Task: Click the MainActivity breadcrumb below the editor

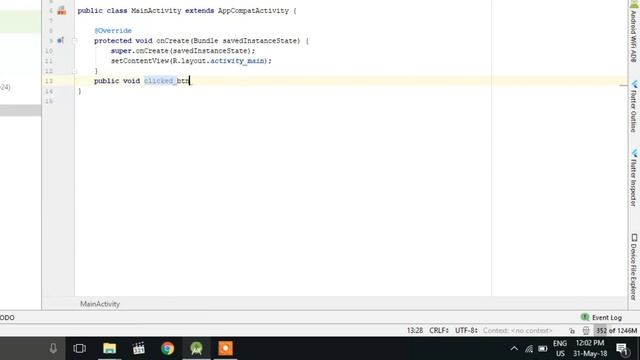Action: pos(100,304)
